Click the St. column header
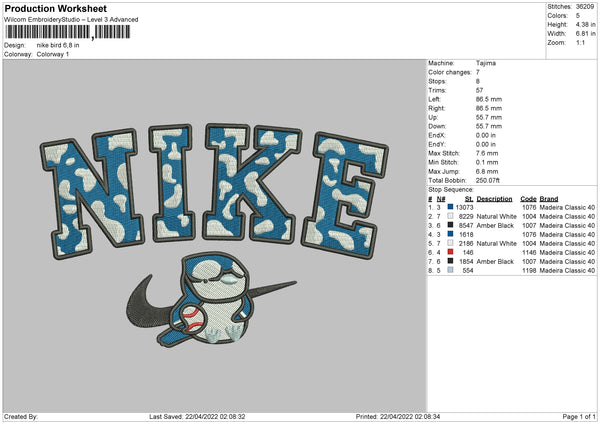600x424 pixels. pyautogui.click(x=467, y=198)
